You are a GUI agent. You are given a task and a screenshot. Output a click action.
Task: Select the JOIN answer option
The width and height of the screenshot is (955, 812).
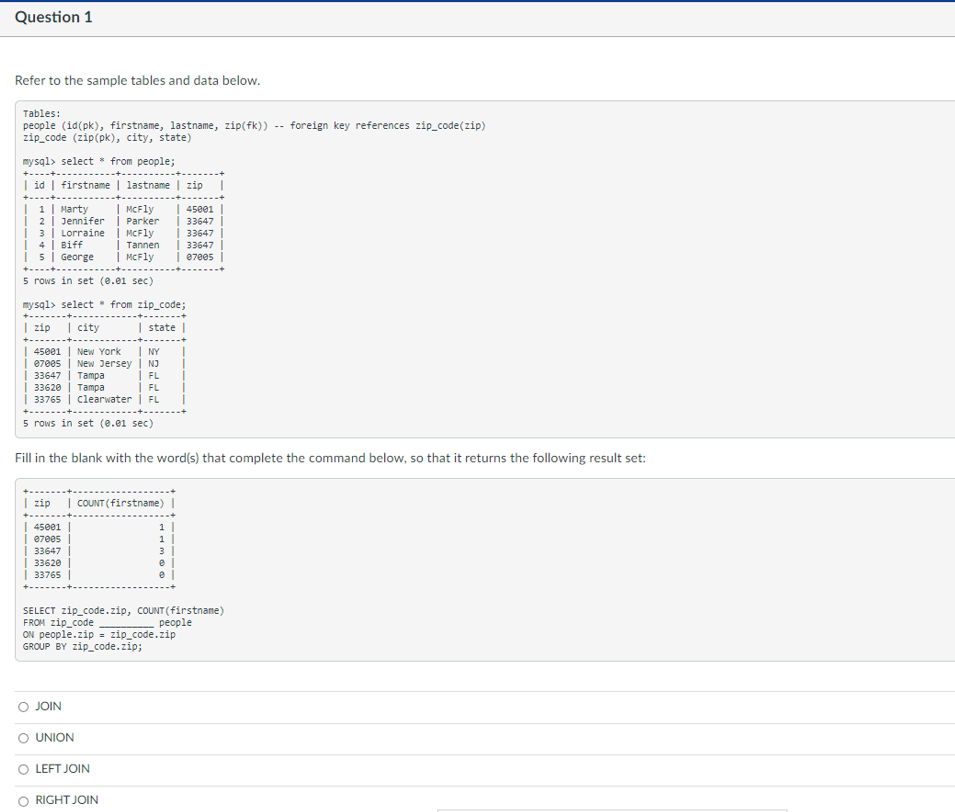pos(23,706)
